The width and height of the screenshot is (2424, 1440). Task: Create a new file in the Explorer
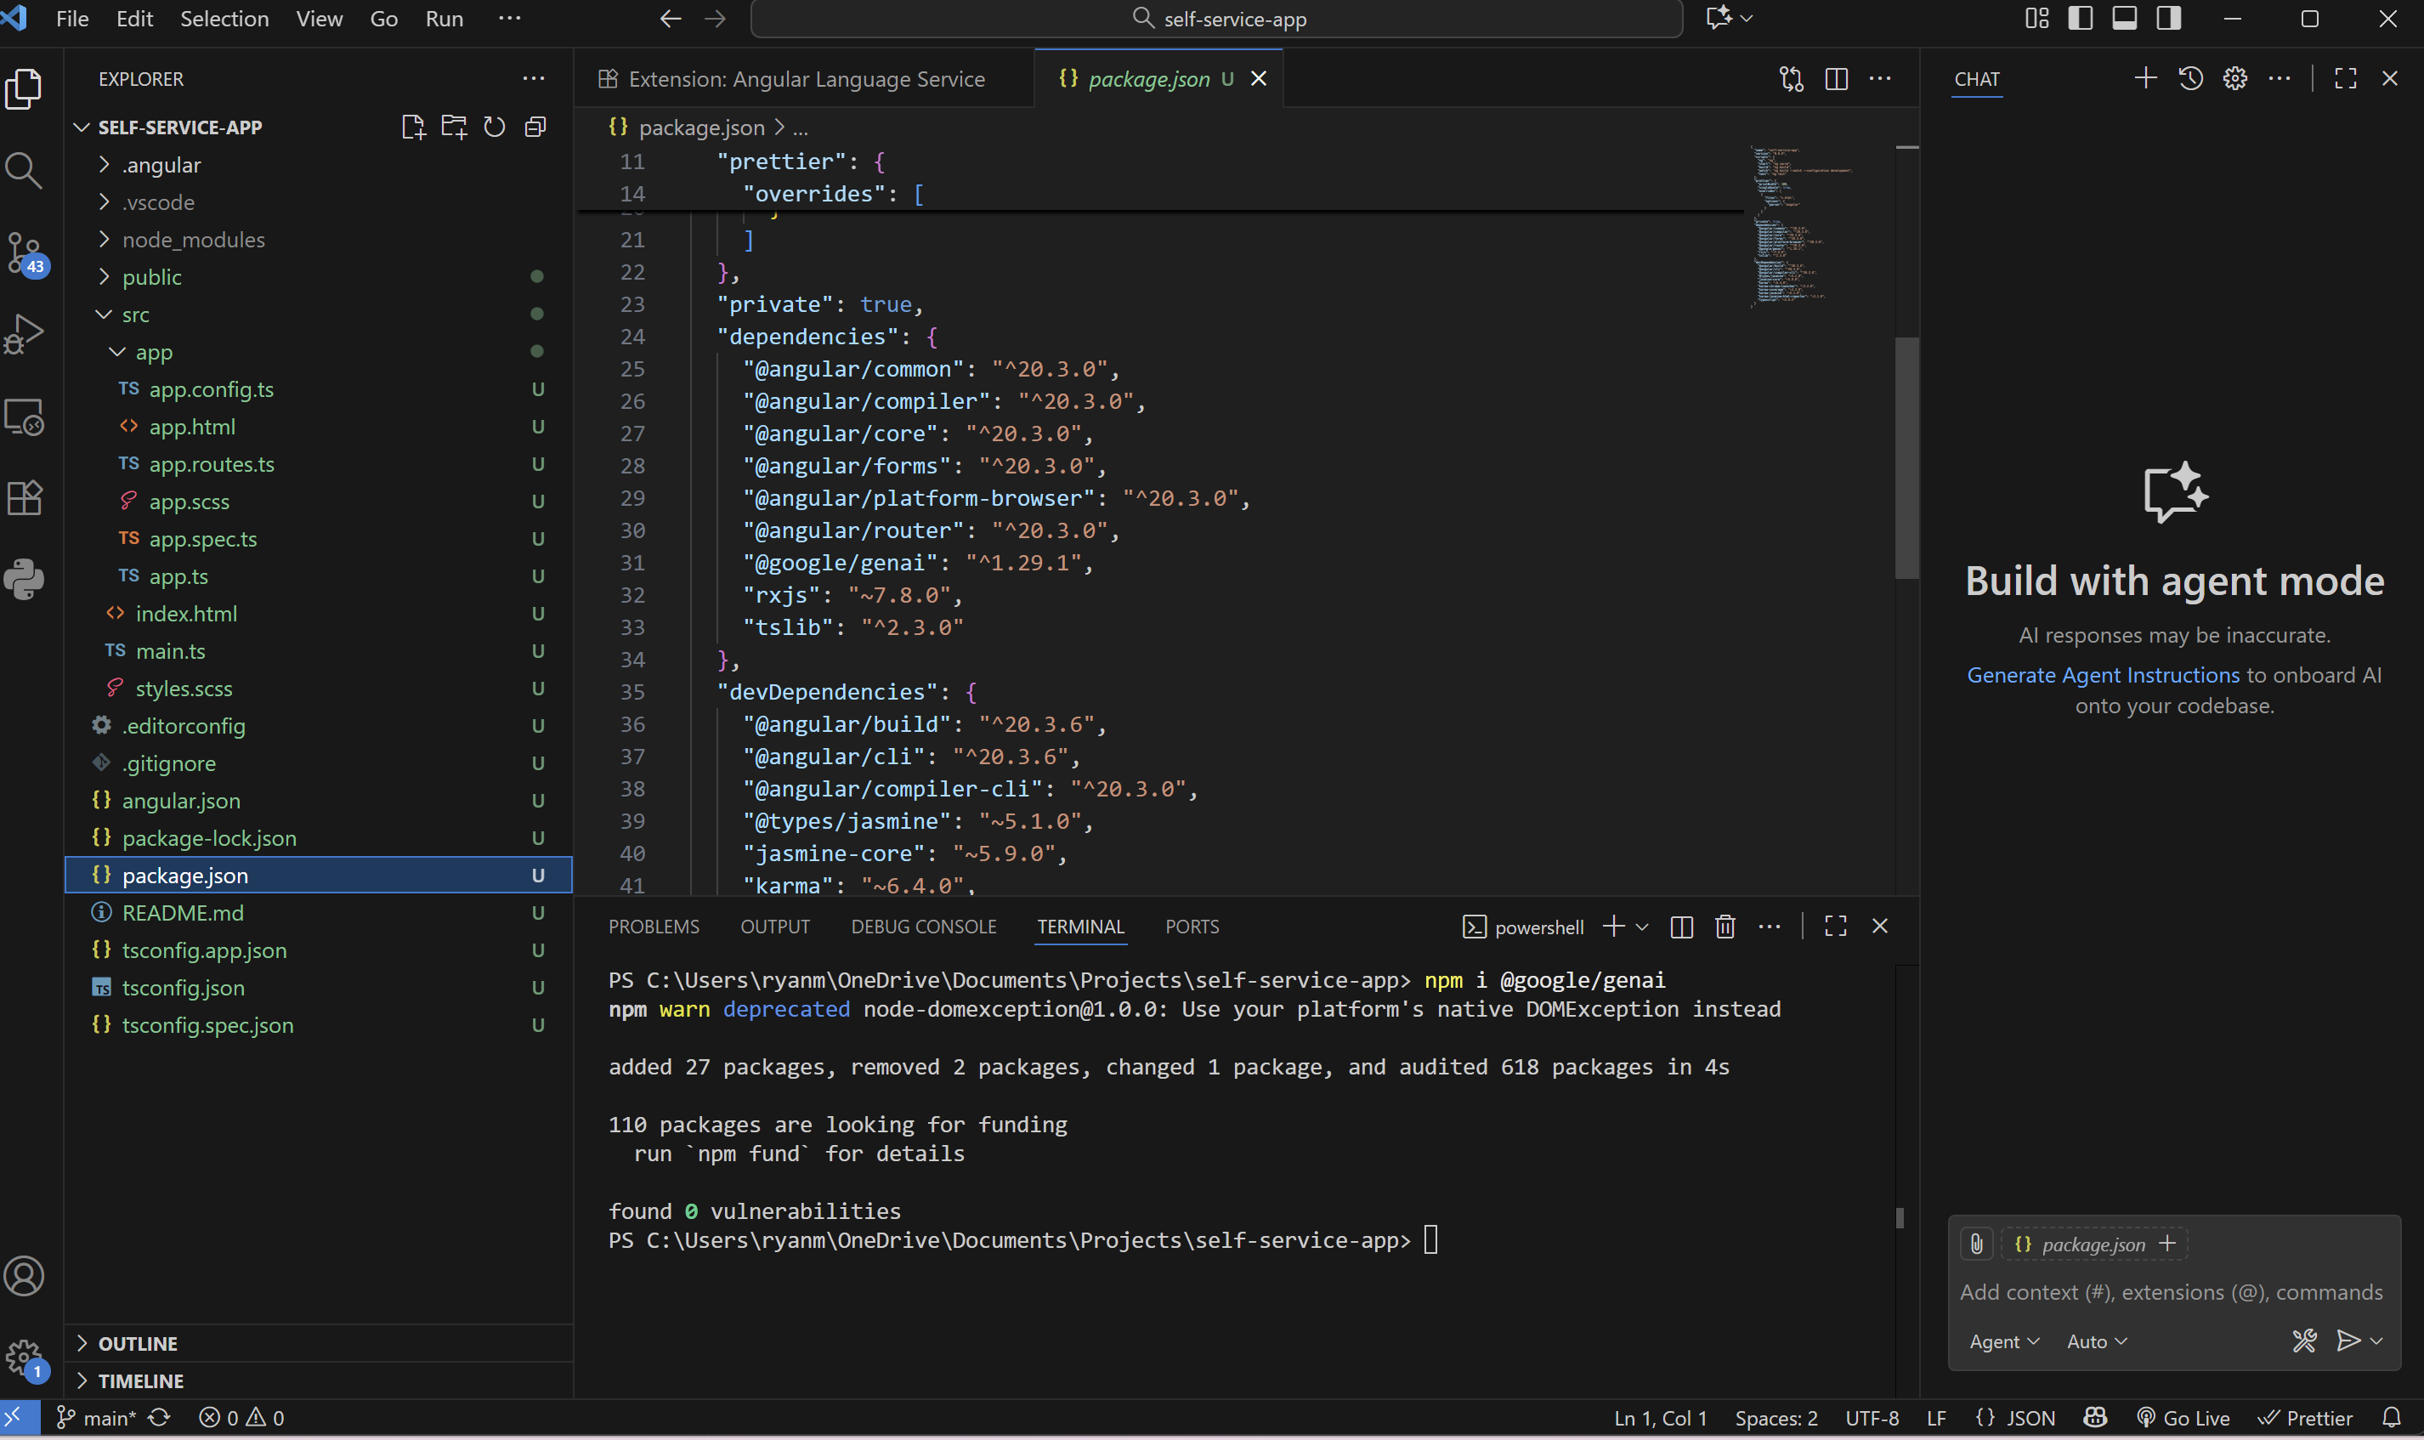(x=412, y=126)
